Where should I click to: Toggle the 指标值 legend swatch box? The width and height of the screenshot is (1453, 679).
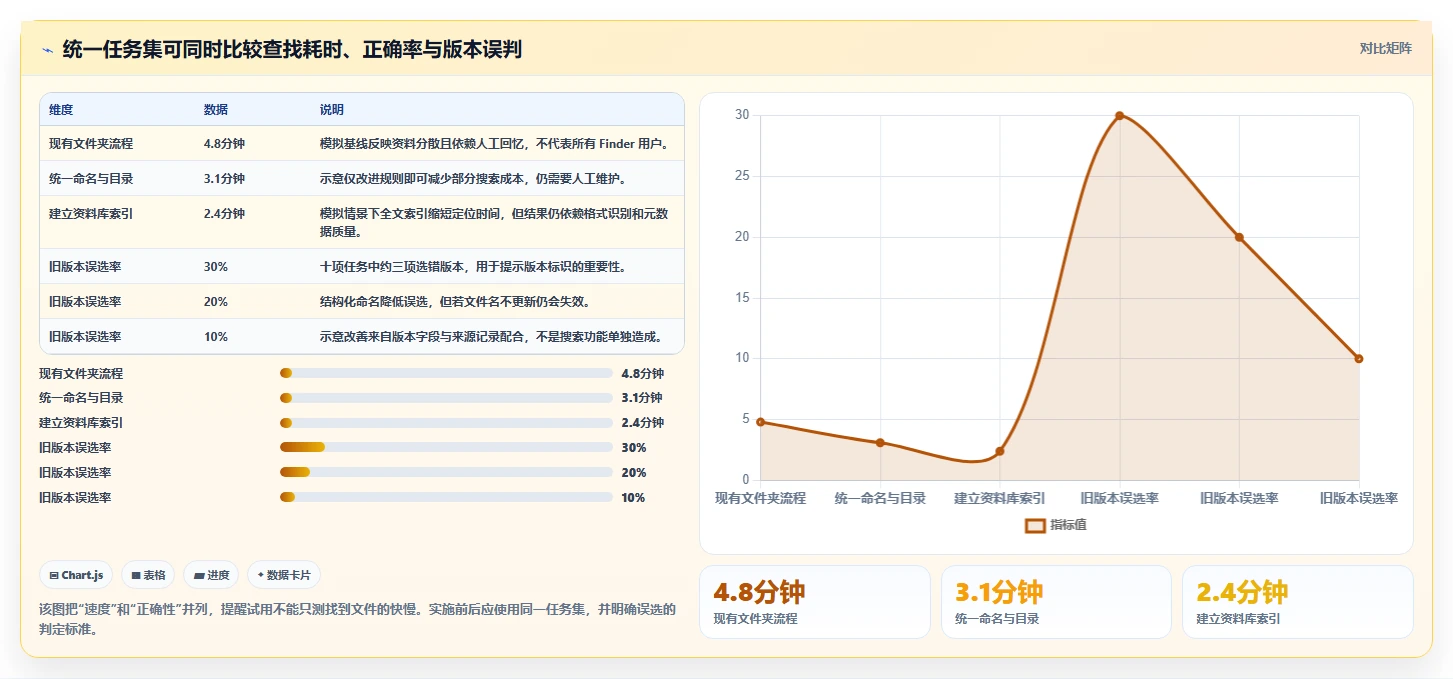pyautogui.click(x=1035, y=524)
